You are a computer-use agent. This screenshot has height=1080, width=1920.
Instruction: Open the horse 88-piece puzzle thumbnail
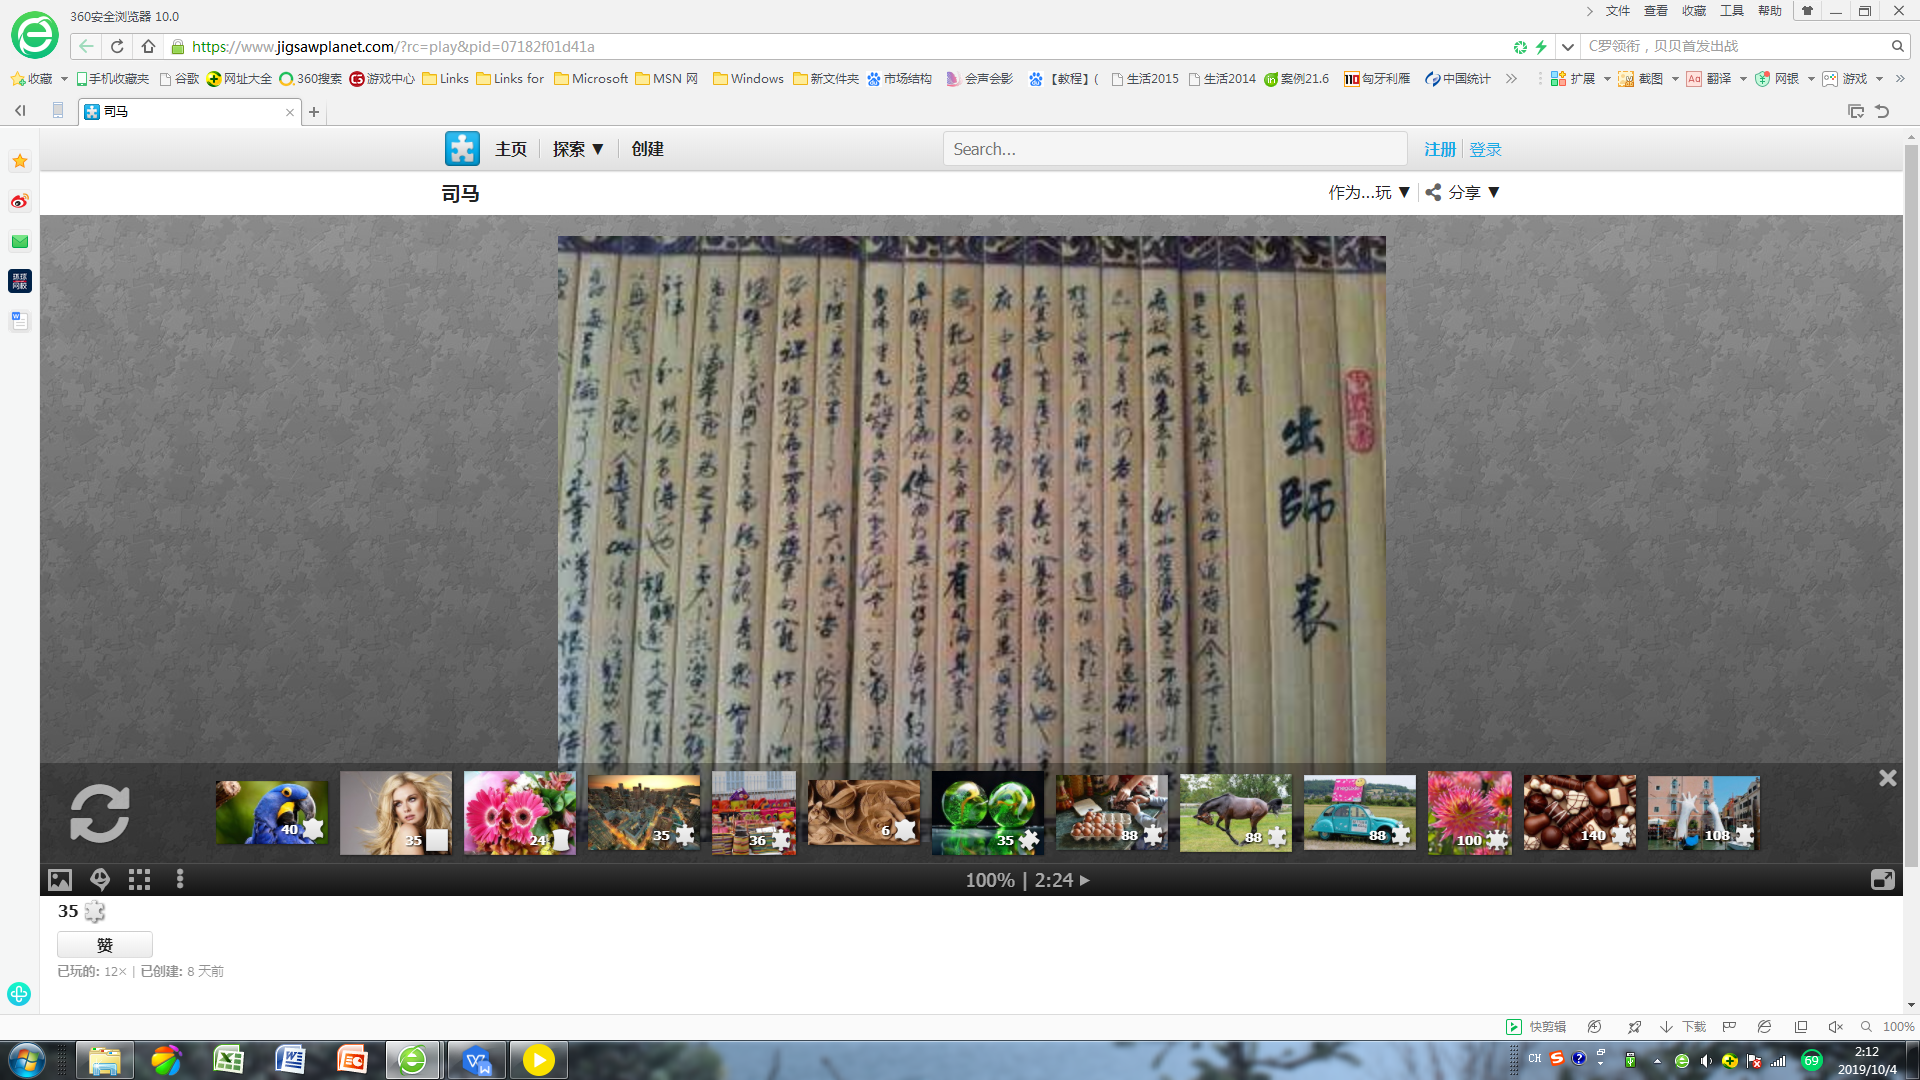(1236, 813)
